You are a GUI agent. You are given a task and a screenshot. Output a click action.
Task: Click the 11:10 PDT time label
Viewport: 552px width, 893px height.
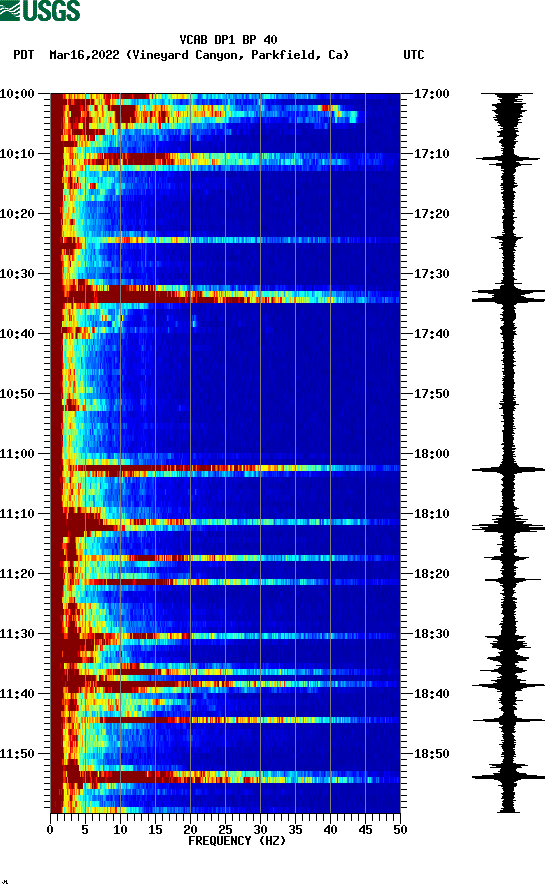[17, 514]
